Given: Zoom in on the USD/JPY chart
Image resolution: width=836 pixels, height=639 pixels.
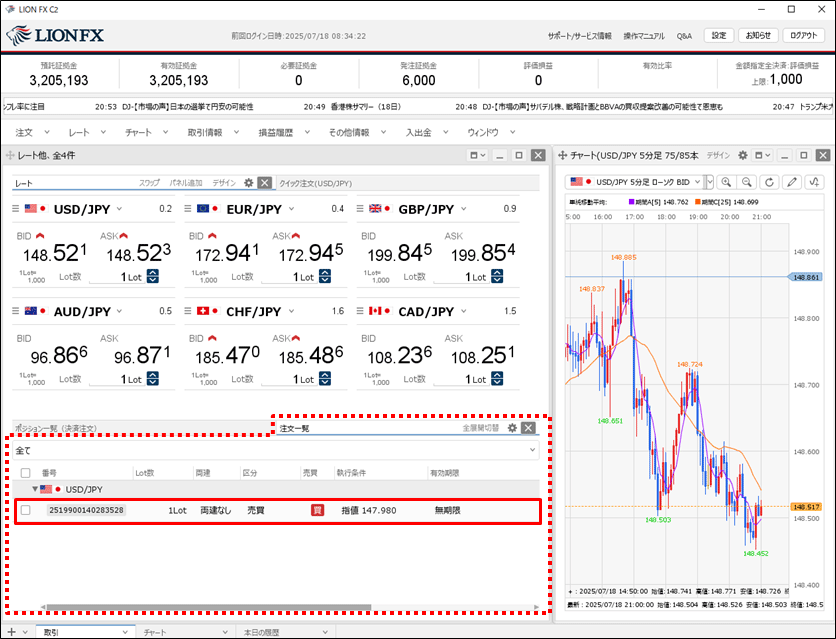Looking at the screenshot, I should [x=725, y=182].
